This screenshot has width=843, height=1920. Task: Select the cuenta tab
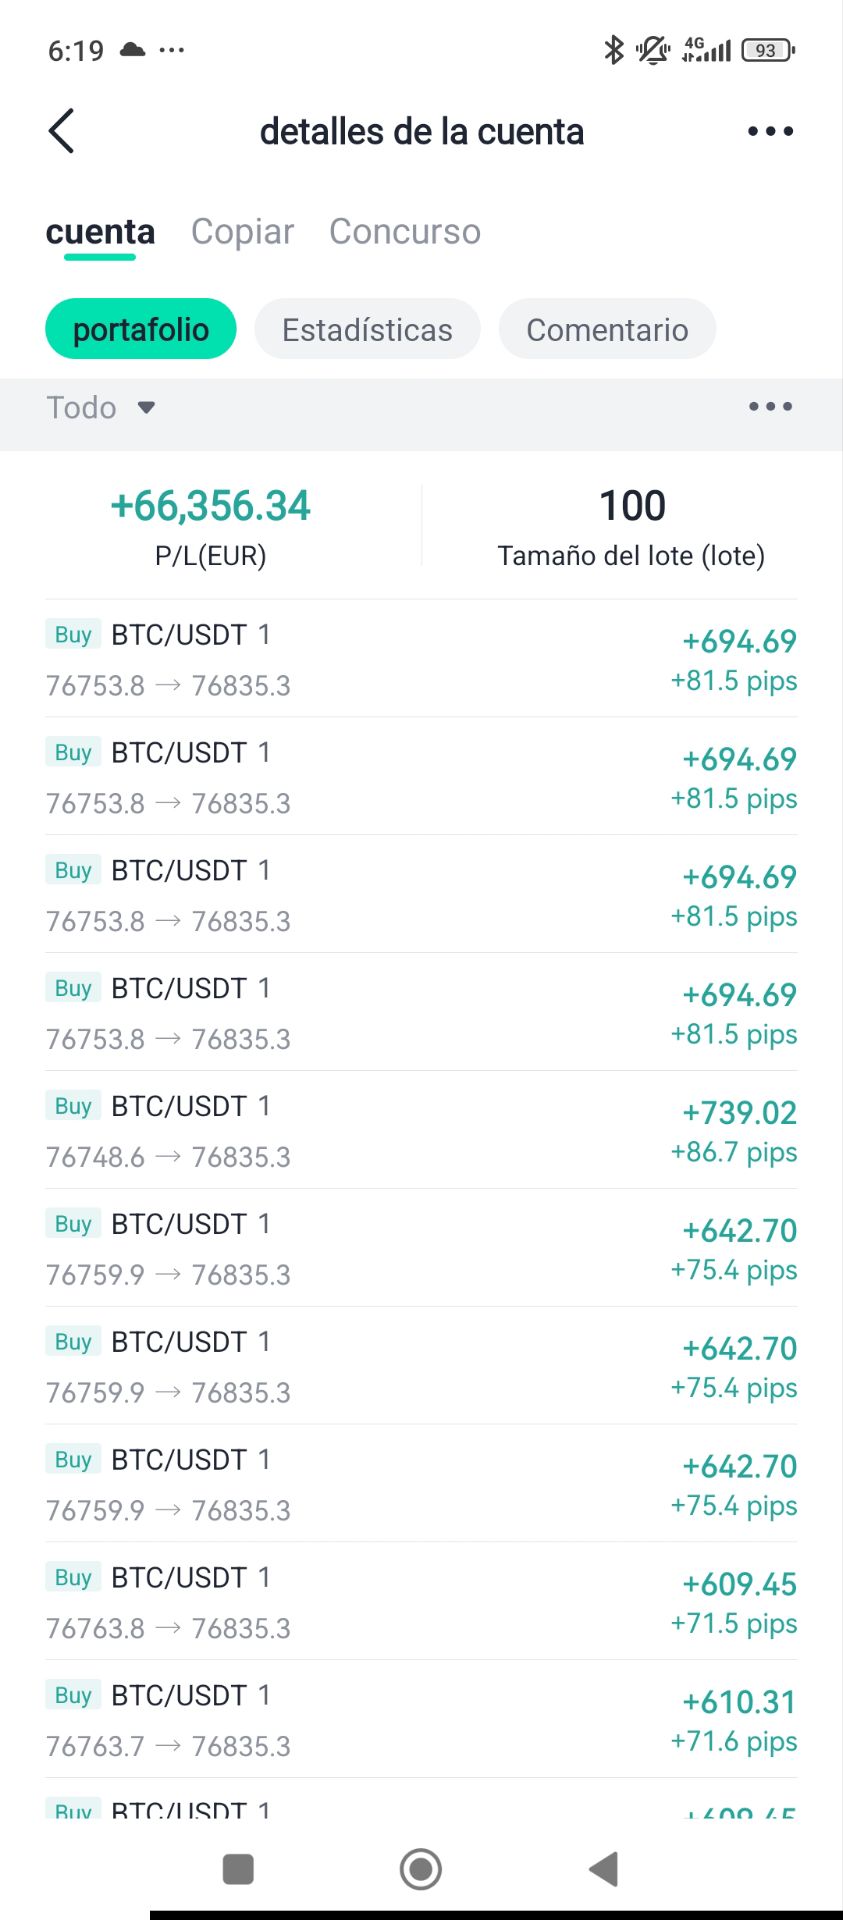pos(100,232)
